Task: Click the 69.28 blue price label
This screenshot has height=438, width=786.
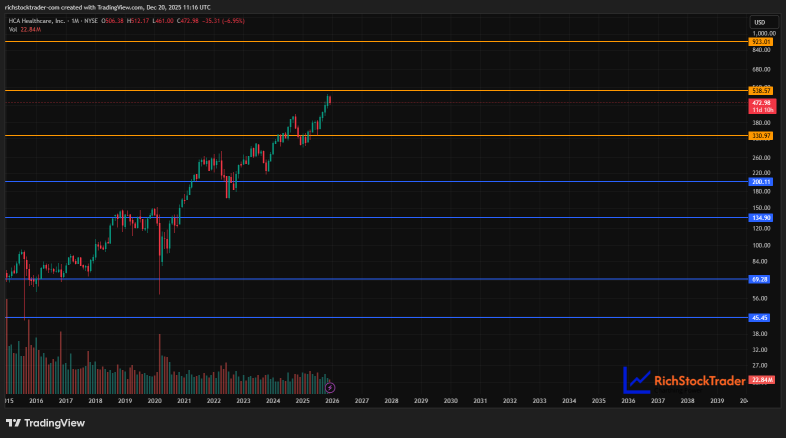Action: 759,280
